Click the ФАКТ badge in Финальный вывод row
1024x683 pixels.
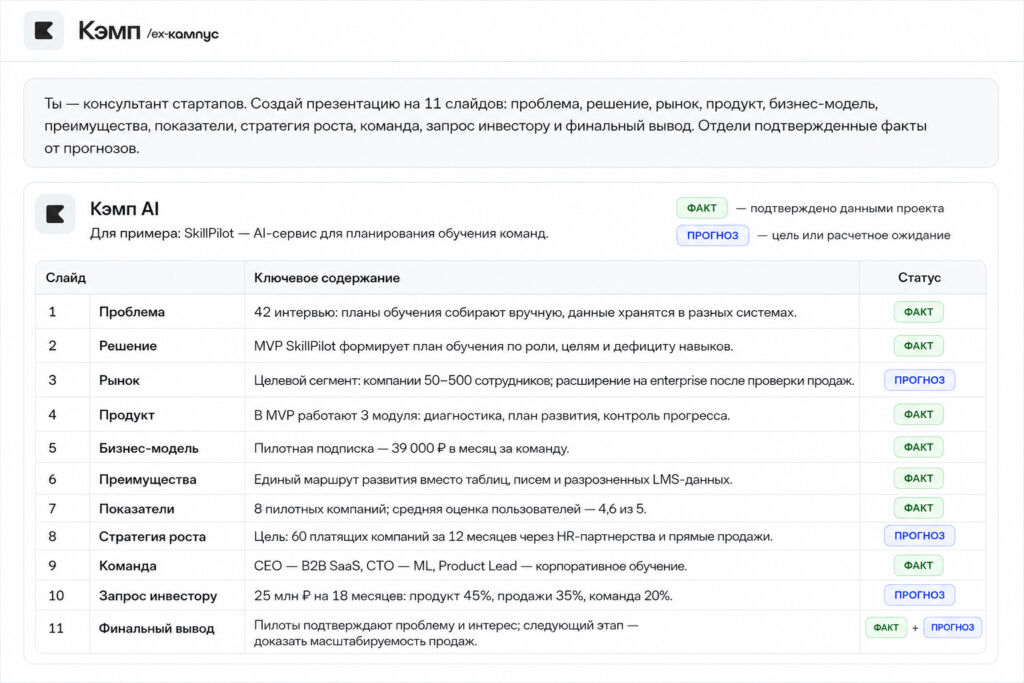886,627
